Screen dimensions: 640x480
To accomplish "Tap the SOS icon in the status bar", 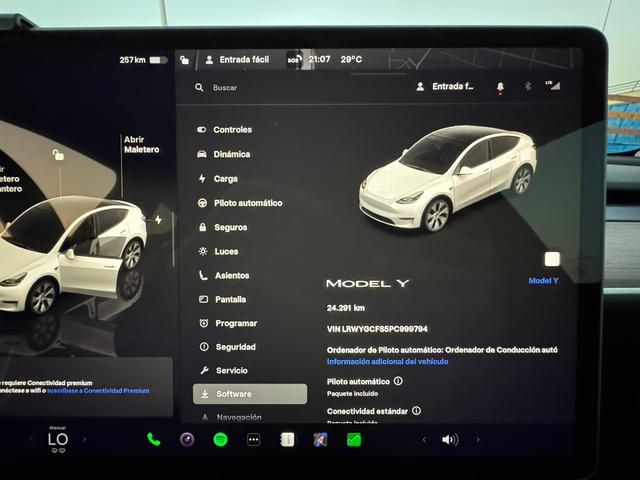I will pos(294,60).
